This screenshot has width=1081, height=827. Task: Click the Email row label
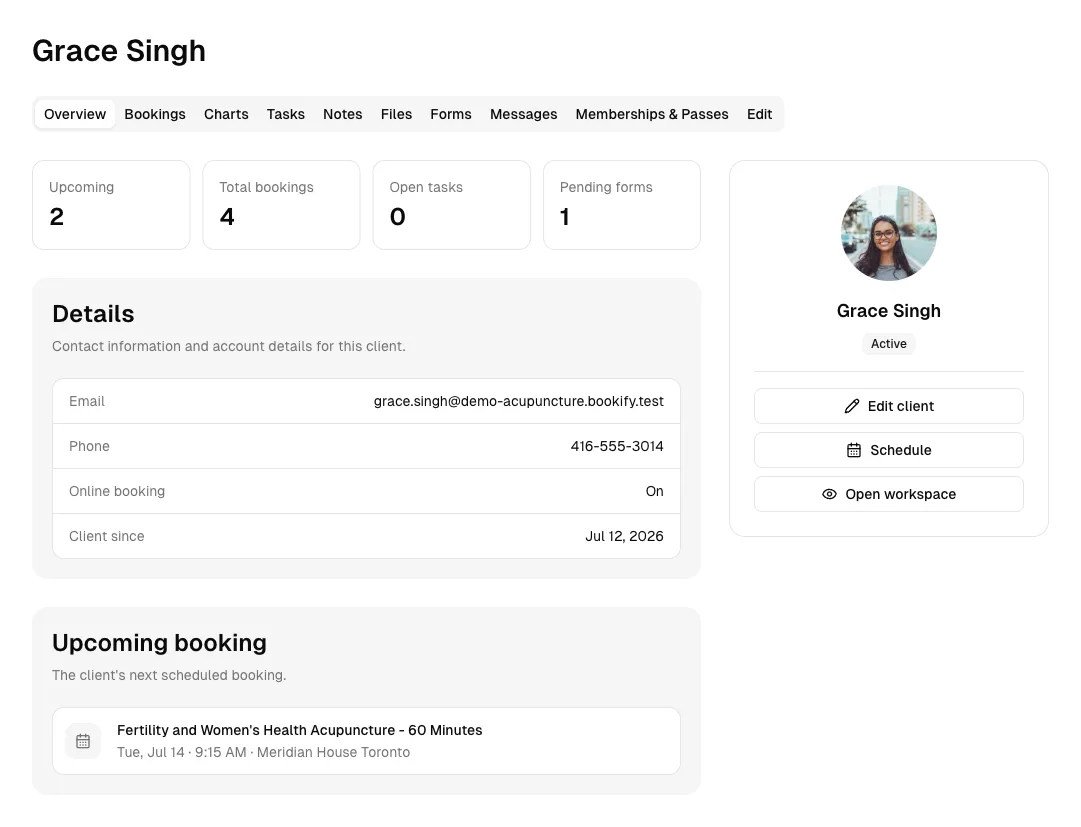pos(87,401)
